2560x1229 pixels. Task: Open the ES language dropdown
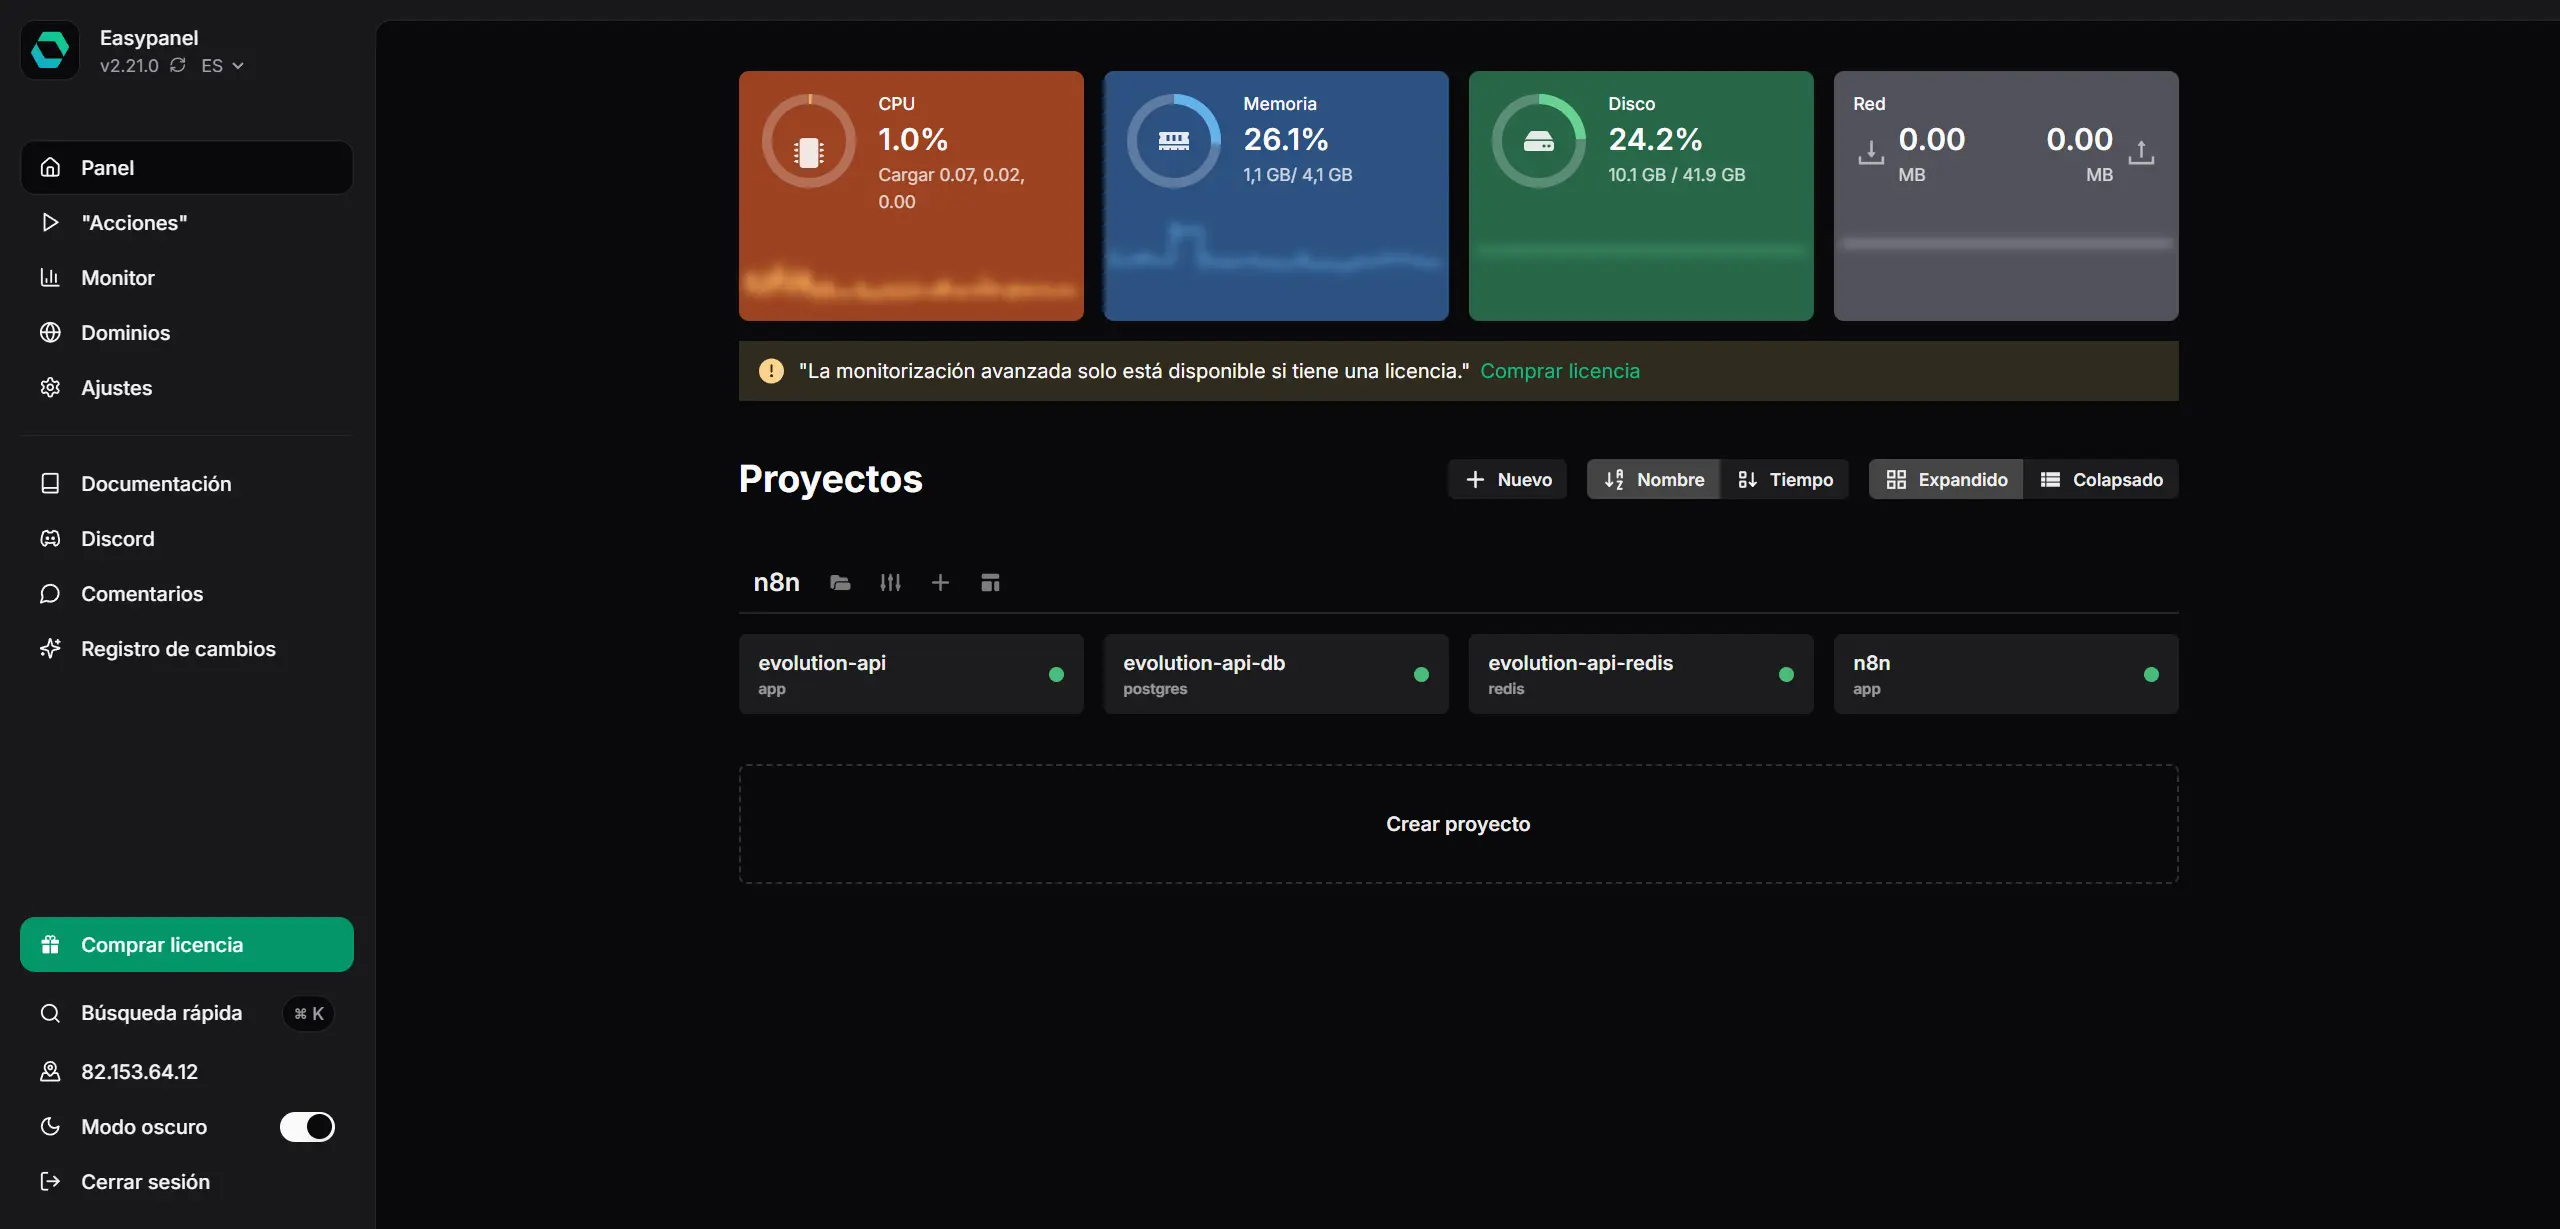click(x=222, y=65)
